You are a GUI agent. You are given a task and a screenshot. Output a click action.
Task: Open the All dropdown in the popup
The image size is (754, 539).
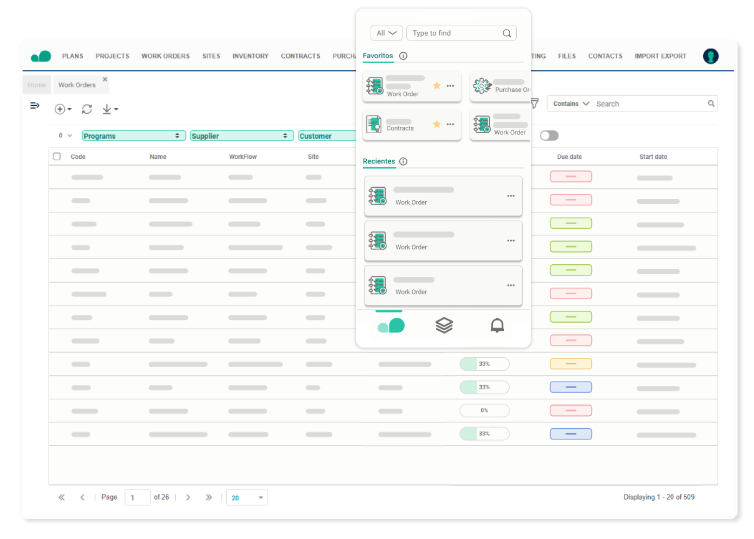(x=386, y=33)
